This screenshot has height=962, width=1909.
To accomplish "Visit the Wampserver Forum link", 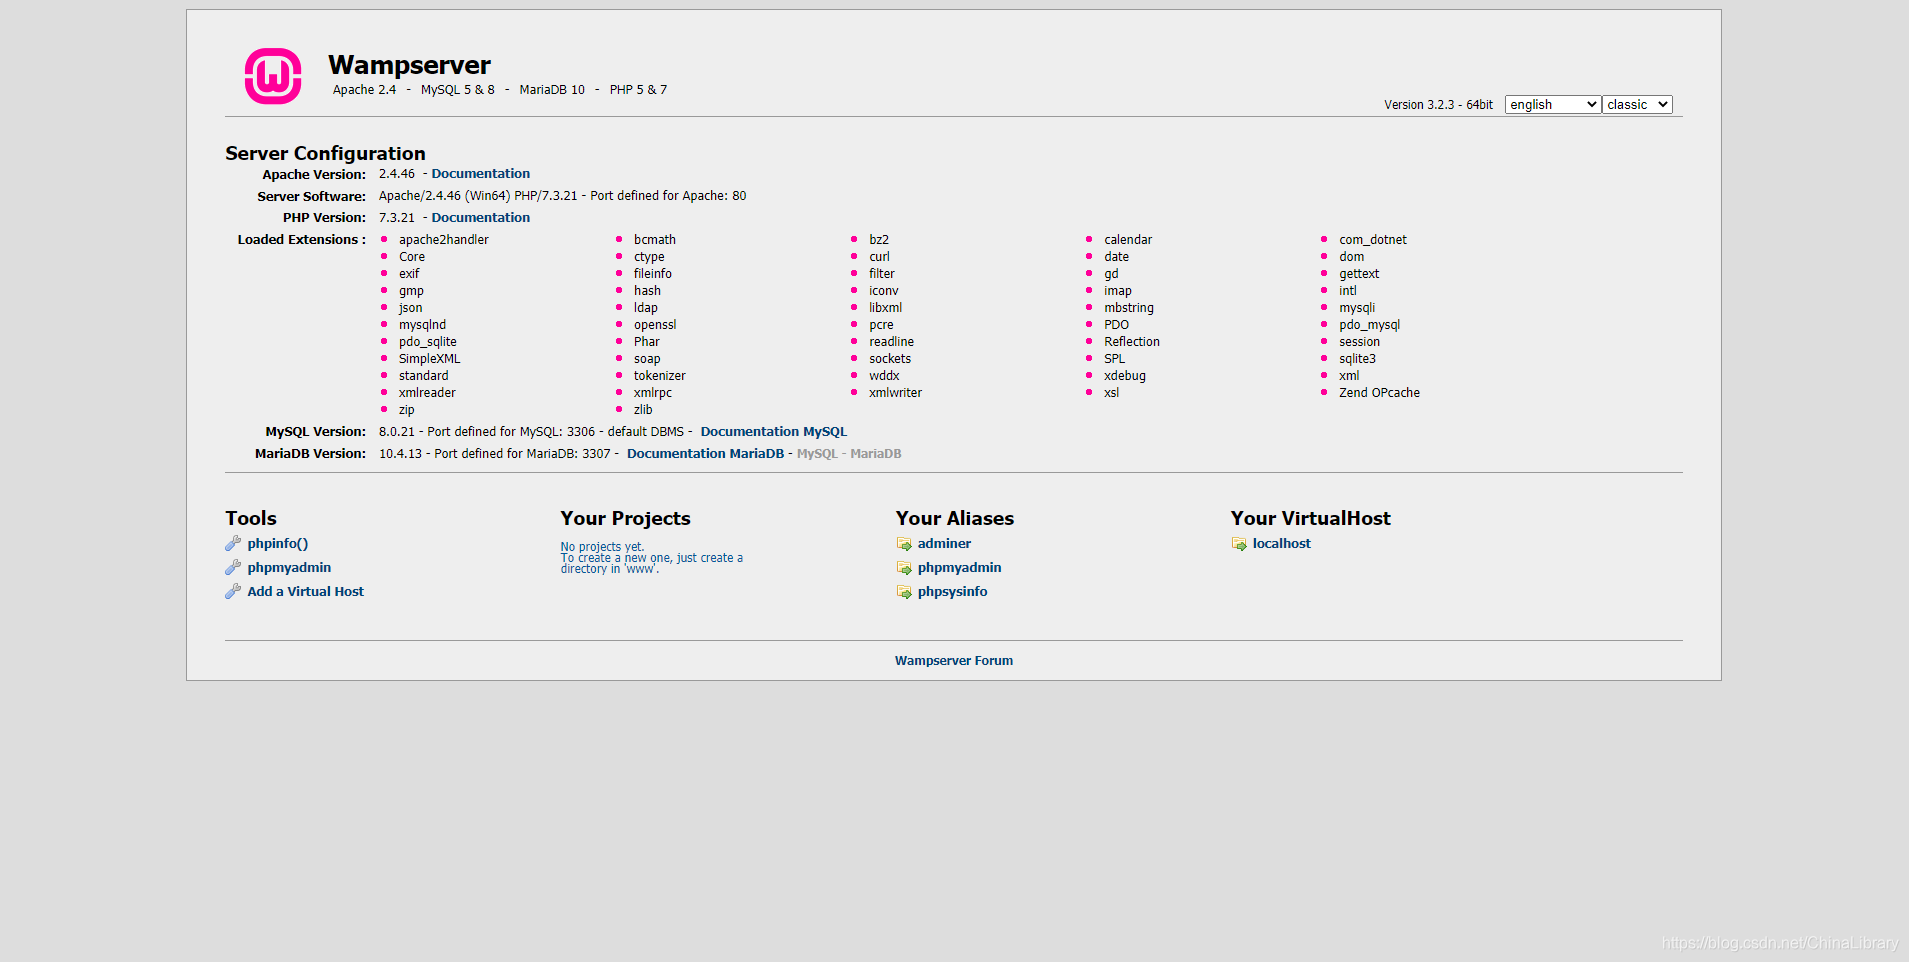I will click(954, 661).
